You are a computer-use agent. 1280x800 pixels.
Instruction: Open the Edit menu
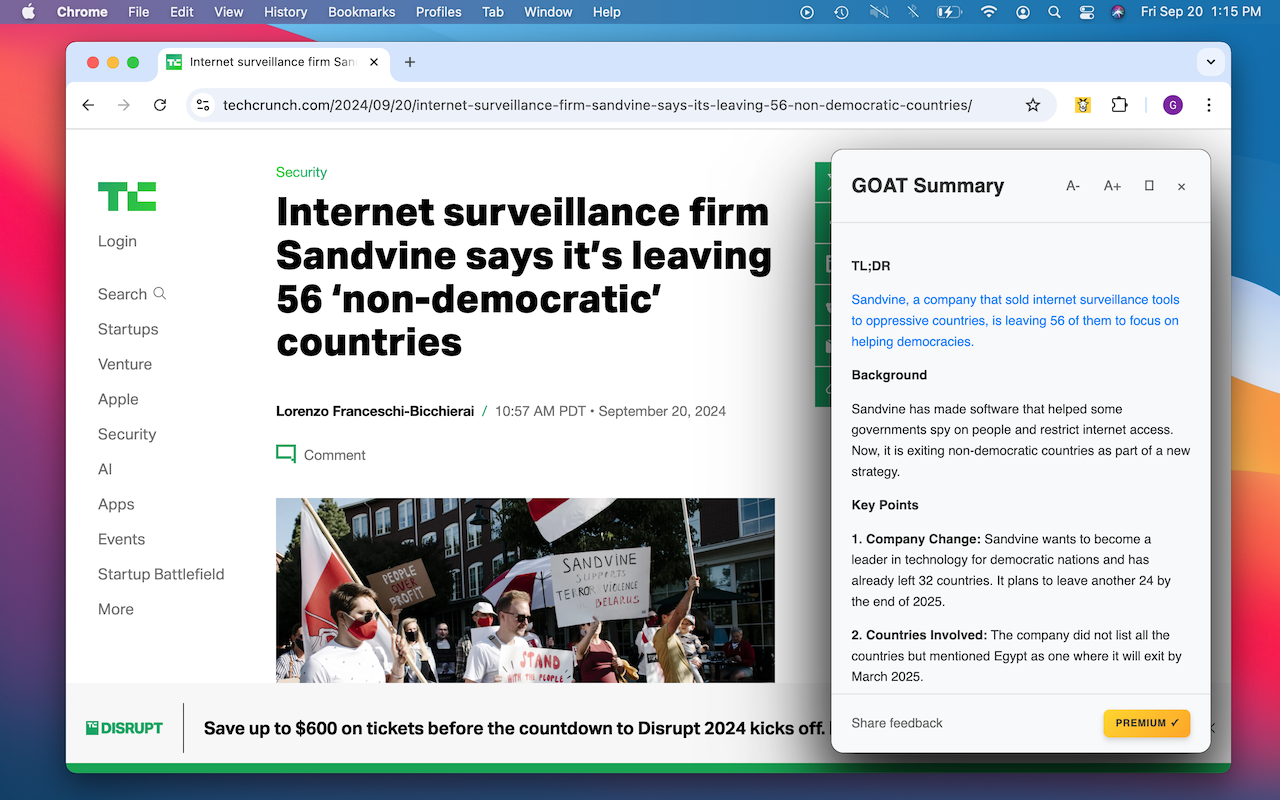click(182, 12)
